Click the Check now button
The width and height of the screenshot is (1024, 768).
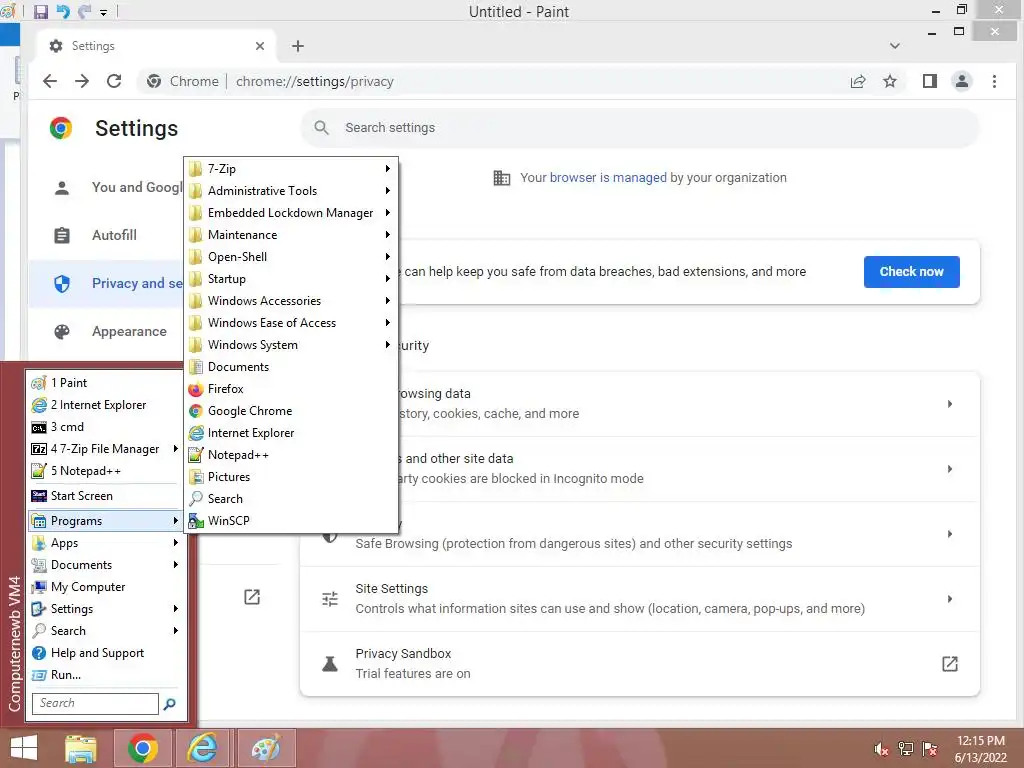pos(912,272)
